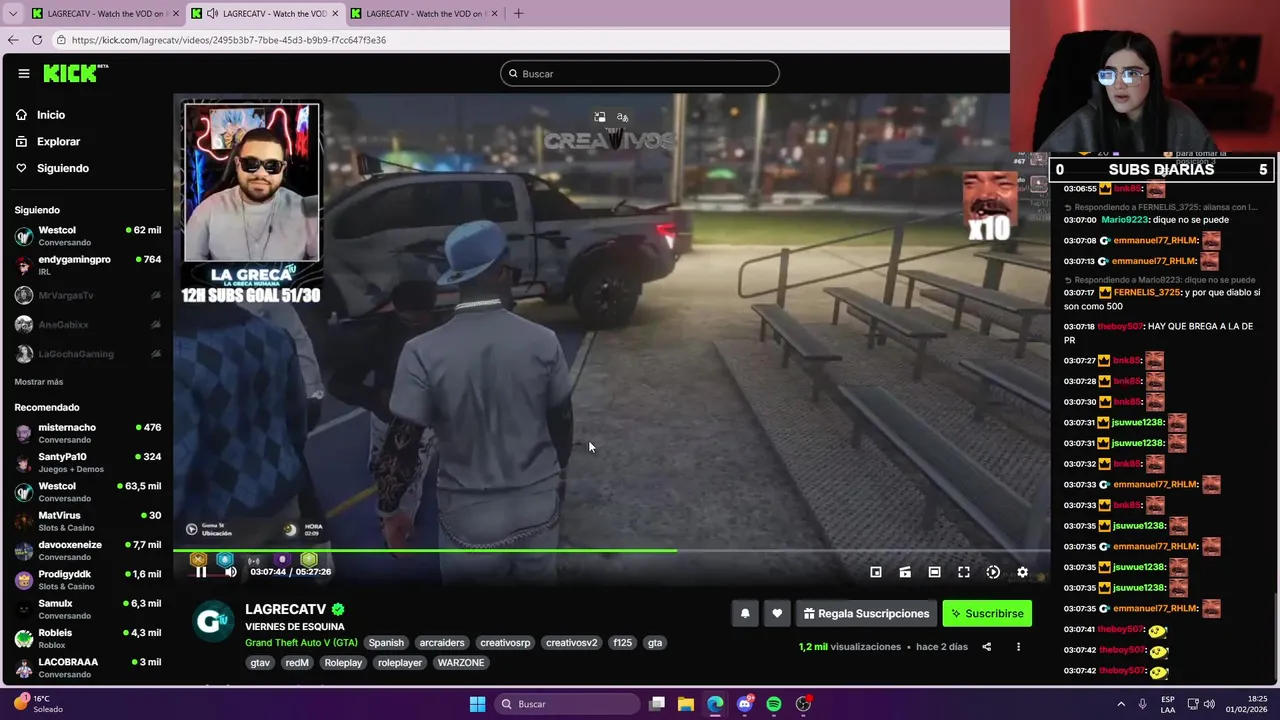The image size is (1280, 720).
Task: Select the creativosv2 tag
Action: [571, 643]
